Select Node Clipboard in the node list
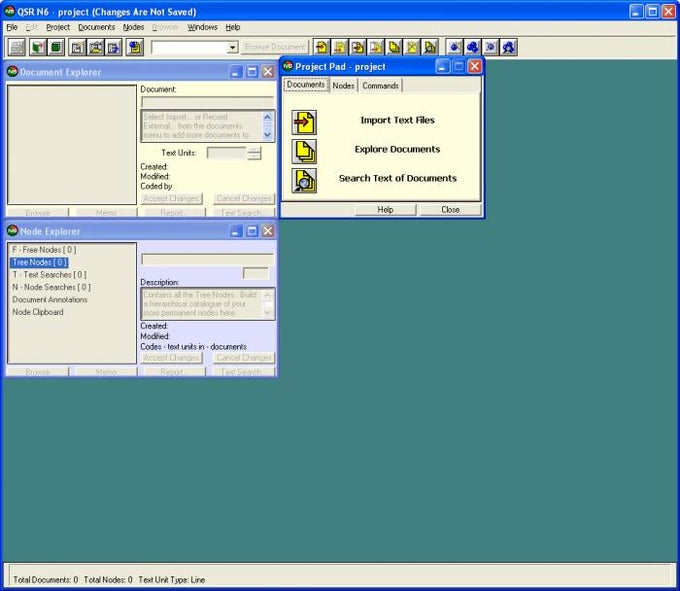This screenshot has width=680, height=591. click(38, 312)
